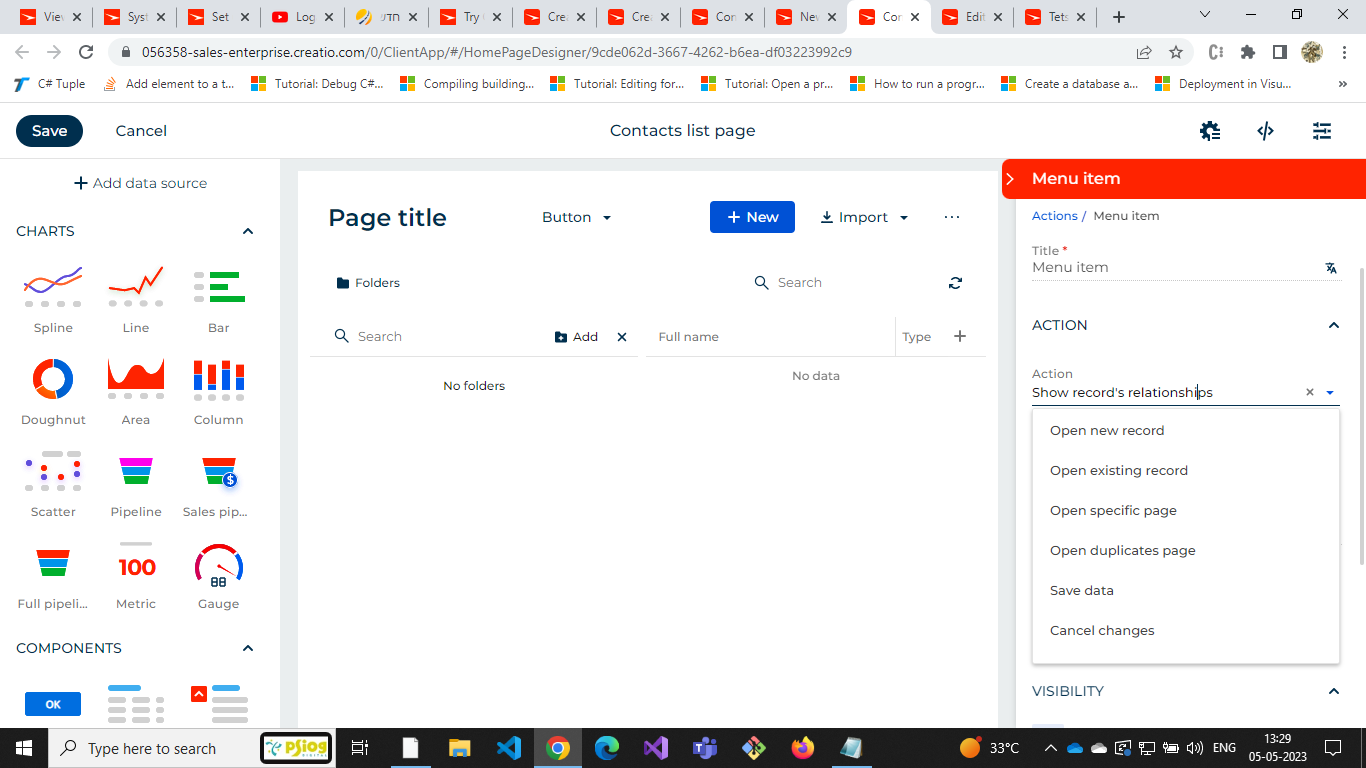Viewport: 1366px width, 768px height.
Task: Click the New button
Action: (752, 217)
